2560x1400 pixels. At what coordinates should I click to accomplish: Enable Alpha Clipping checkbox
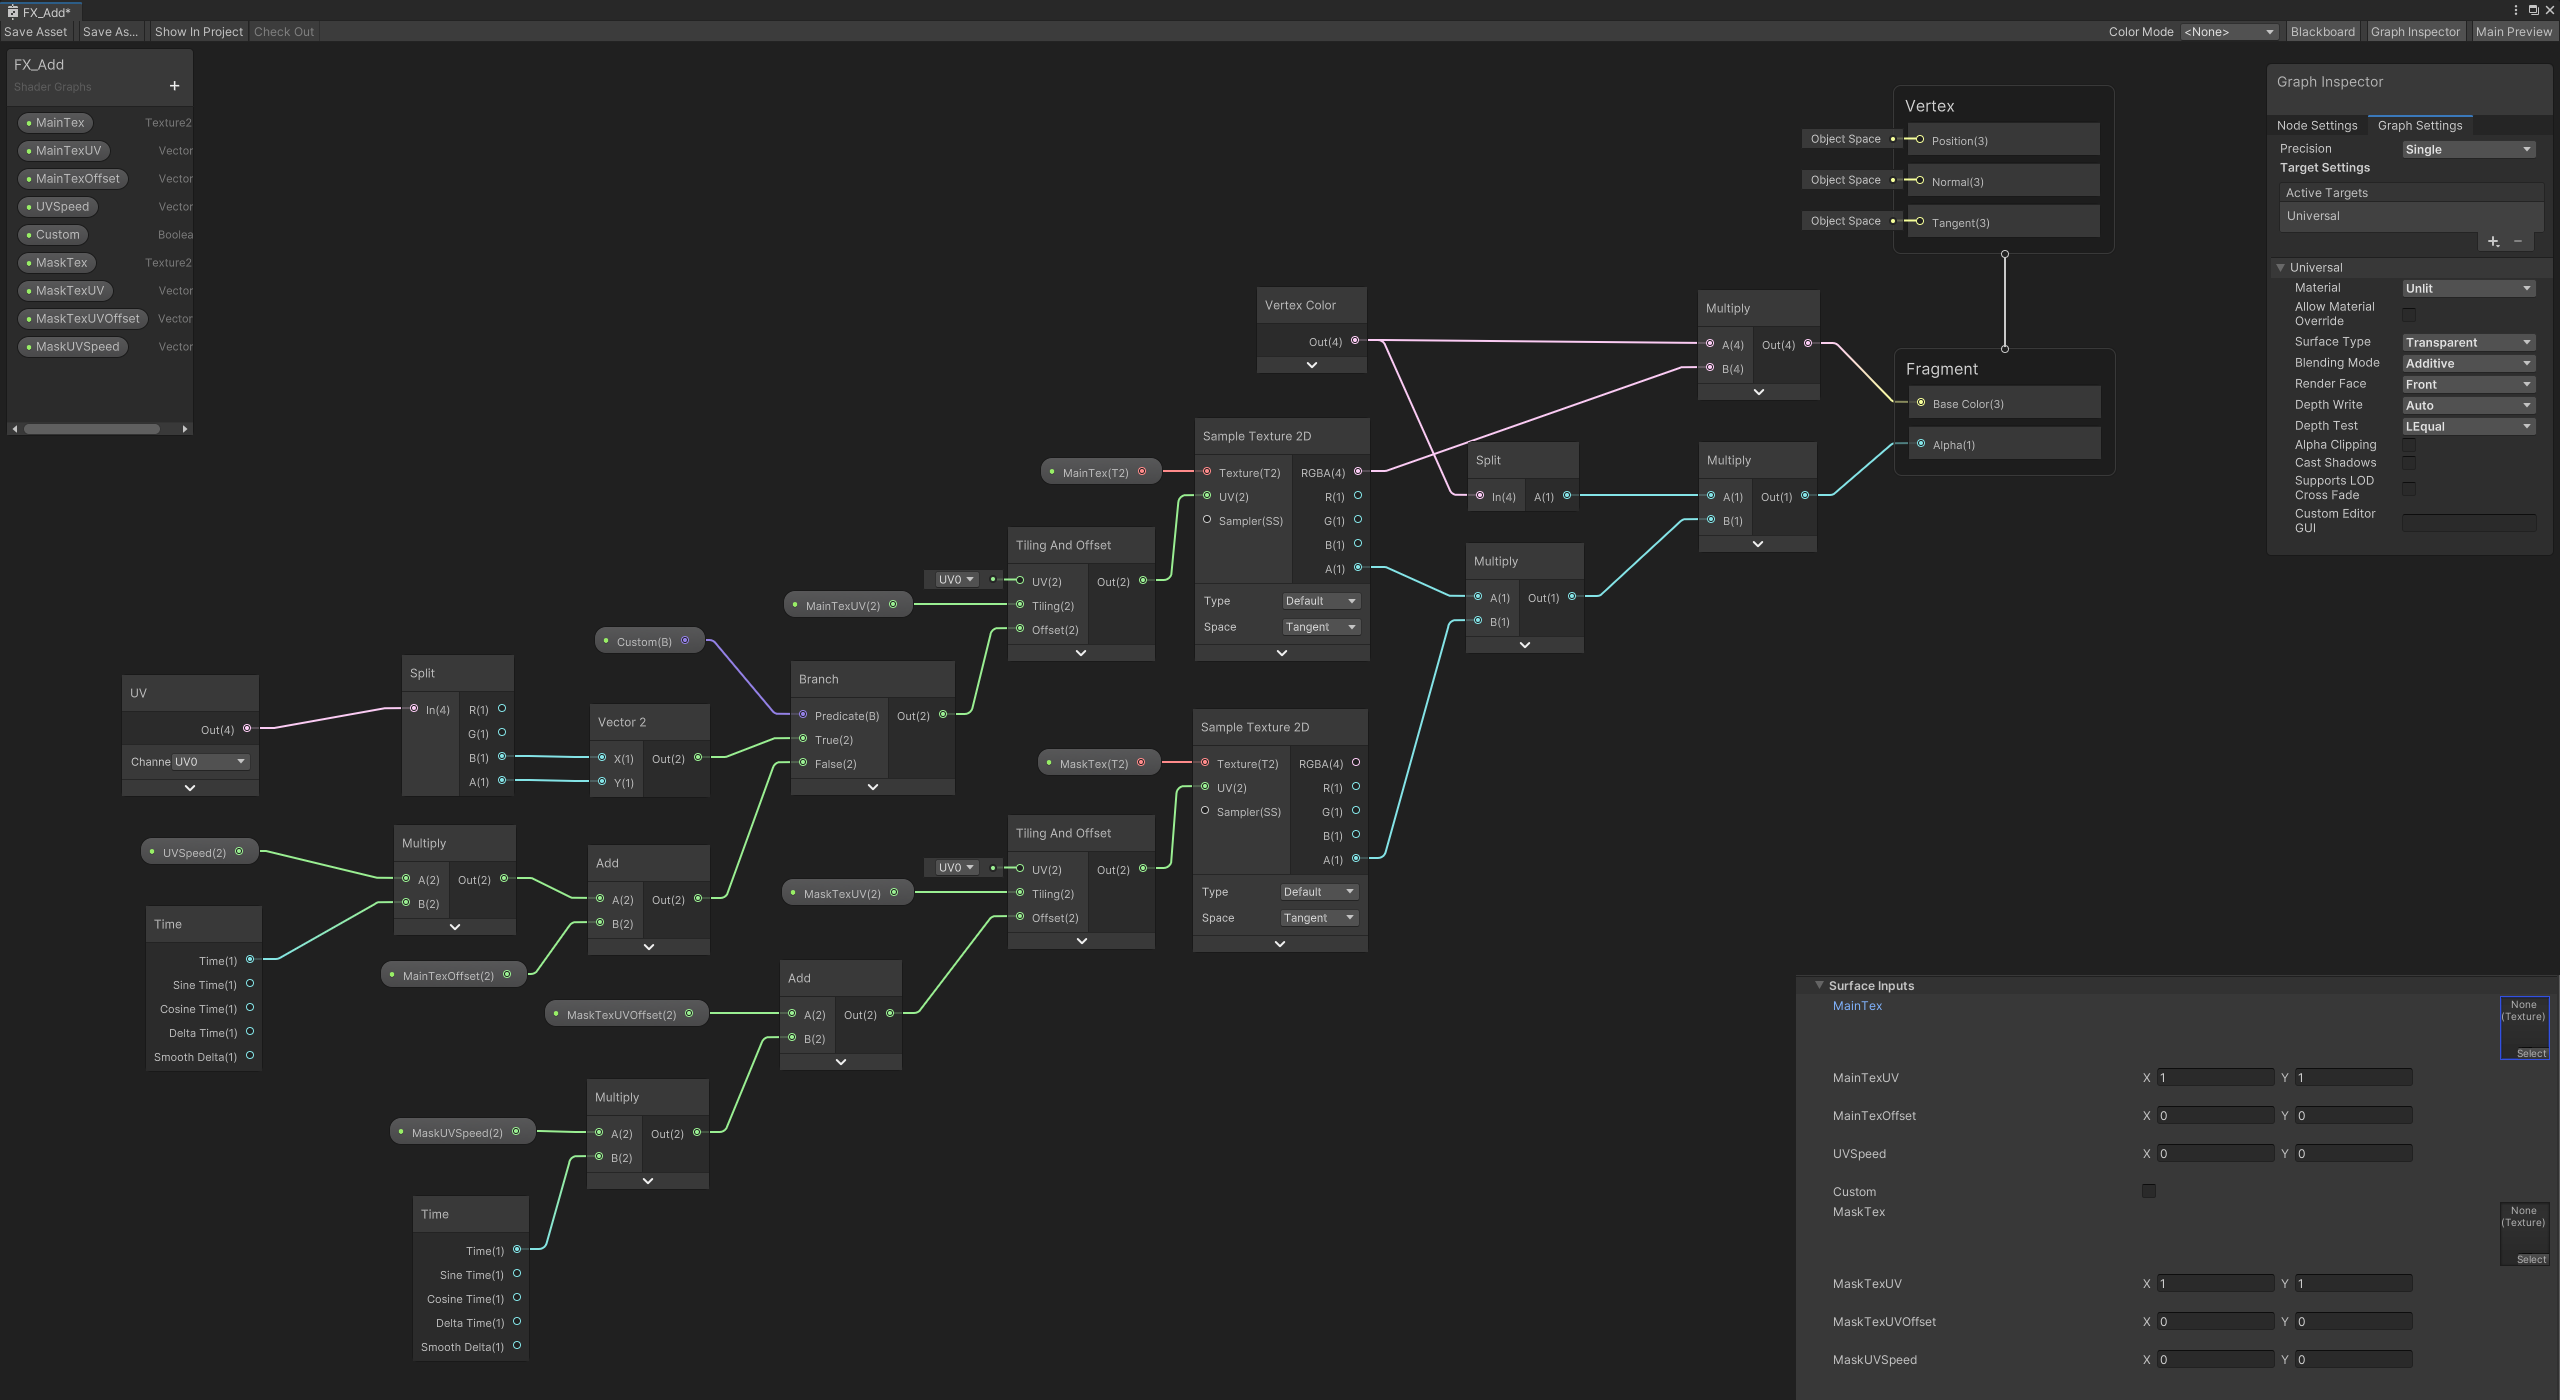tap(2409, 445)
